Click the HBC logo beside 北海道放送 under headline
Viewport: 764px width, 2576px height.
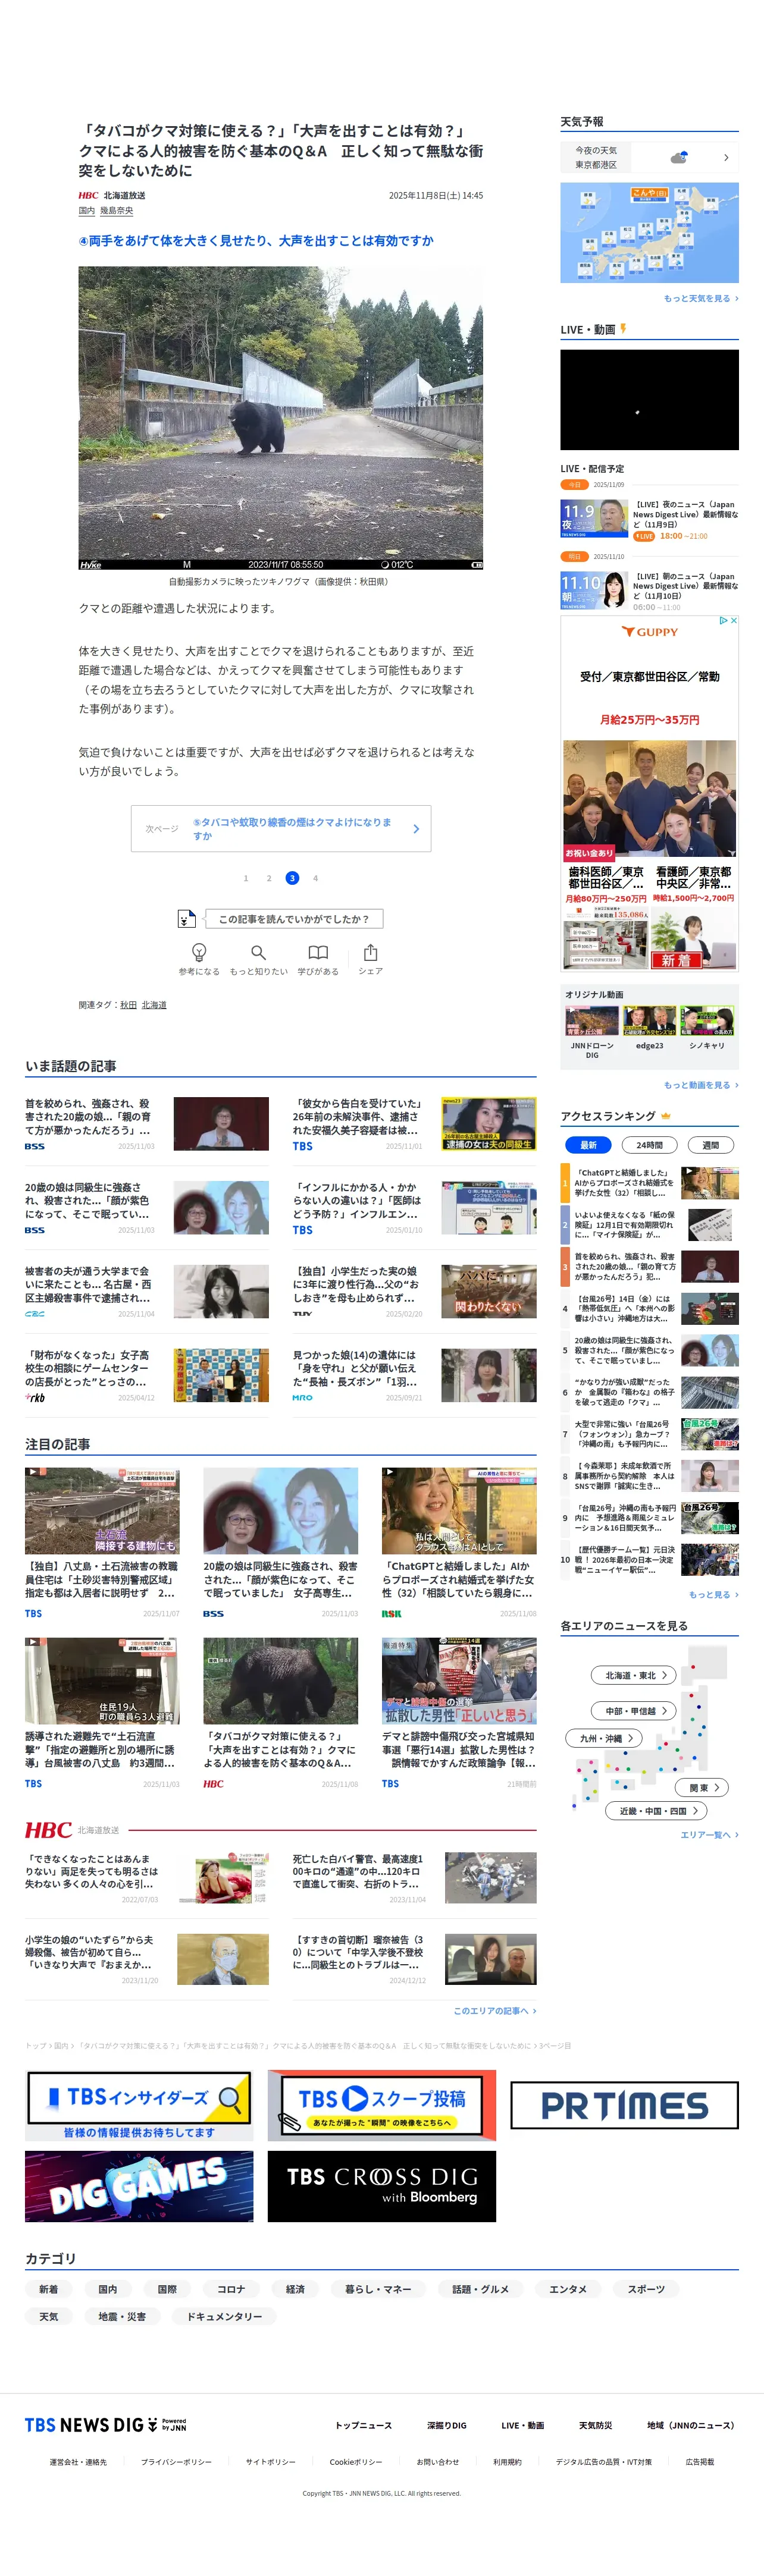click(89, 196)
